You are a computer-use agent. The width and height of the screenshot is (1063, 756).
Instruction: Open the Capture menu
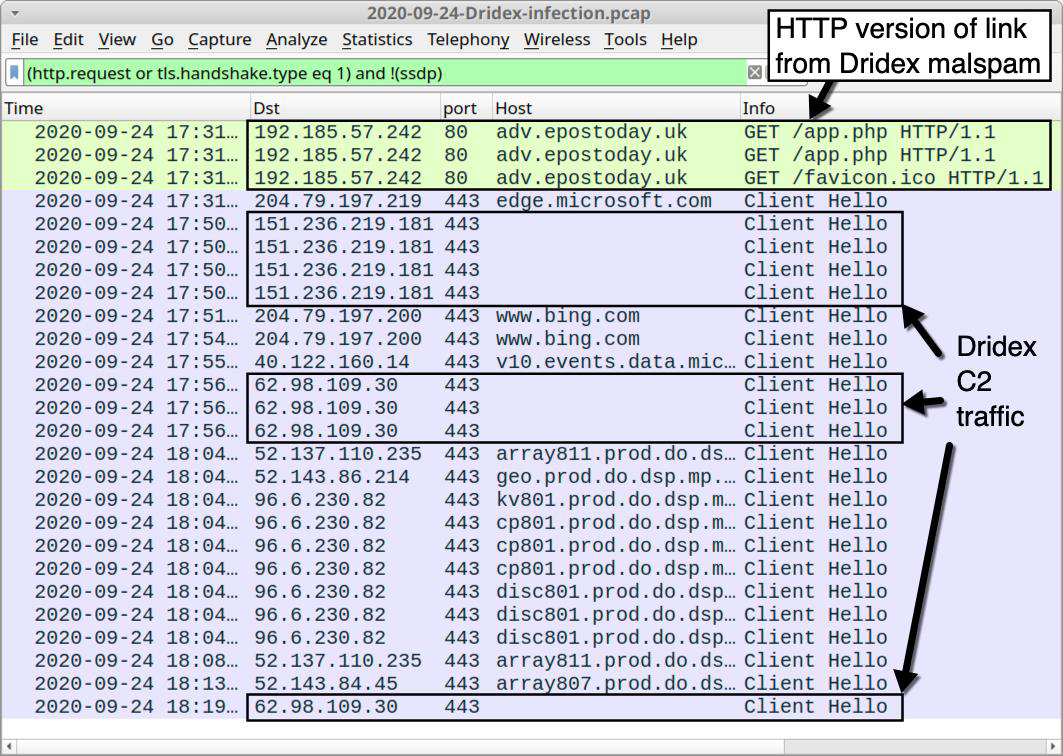219,40
